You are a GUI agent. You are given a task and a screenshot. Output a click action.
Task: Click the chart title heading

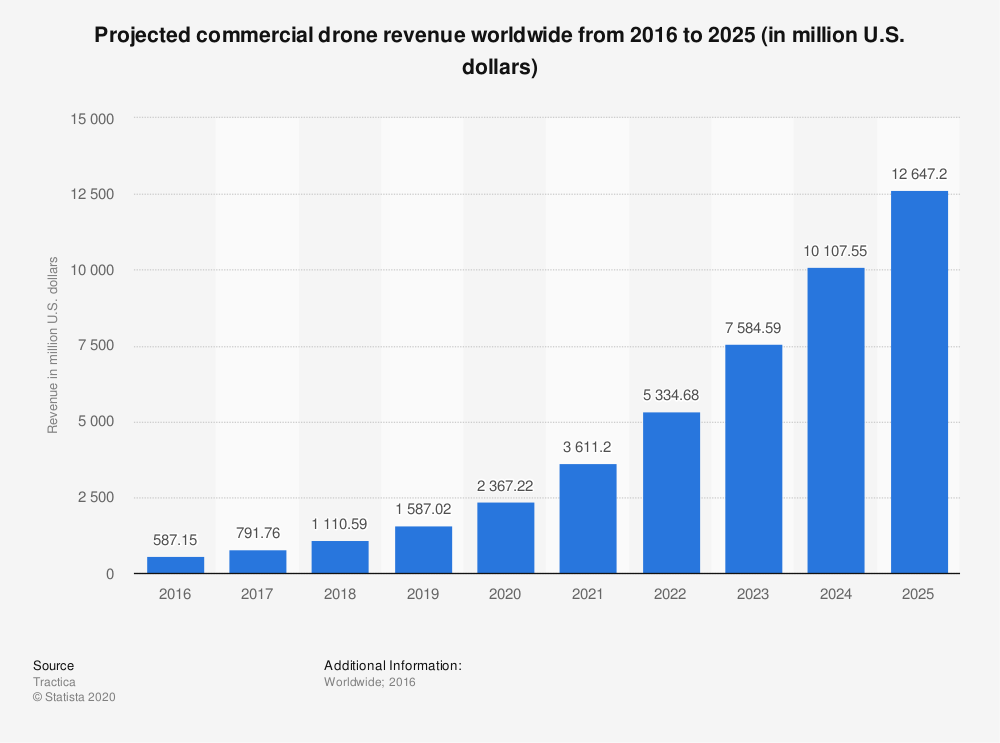[499, 50]
